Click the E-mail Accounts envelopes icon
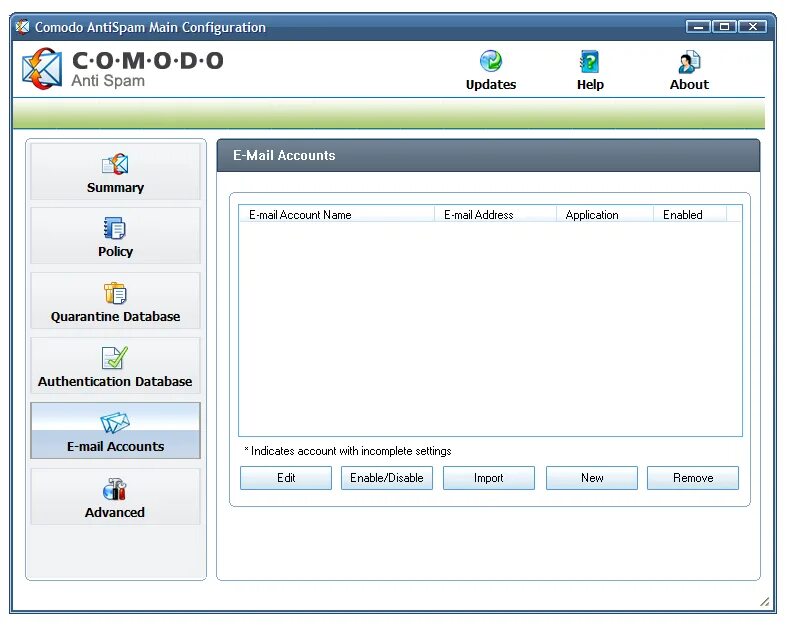794x634 pixels. click(115, 423)
